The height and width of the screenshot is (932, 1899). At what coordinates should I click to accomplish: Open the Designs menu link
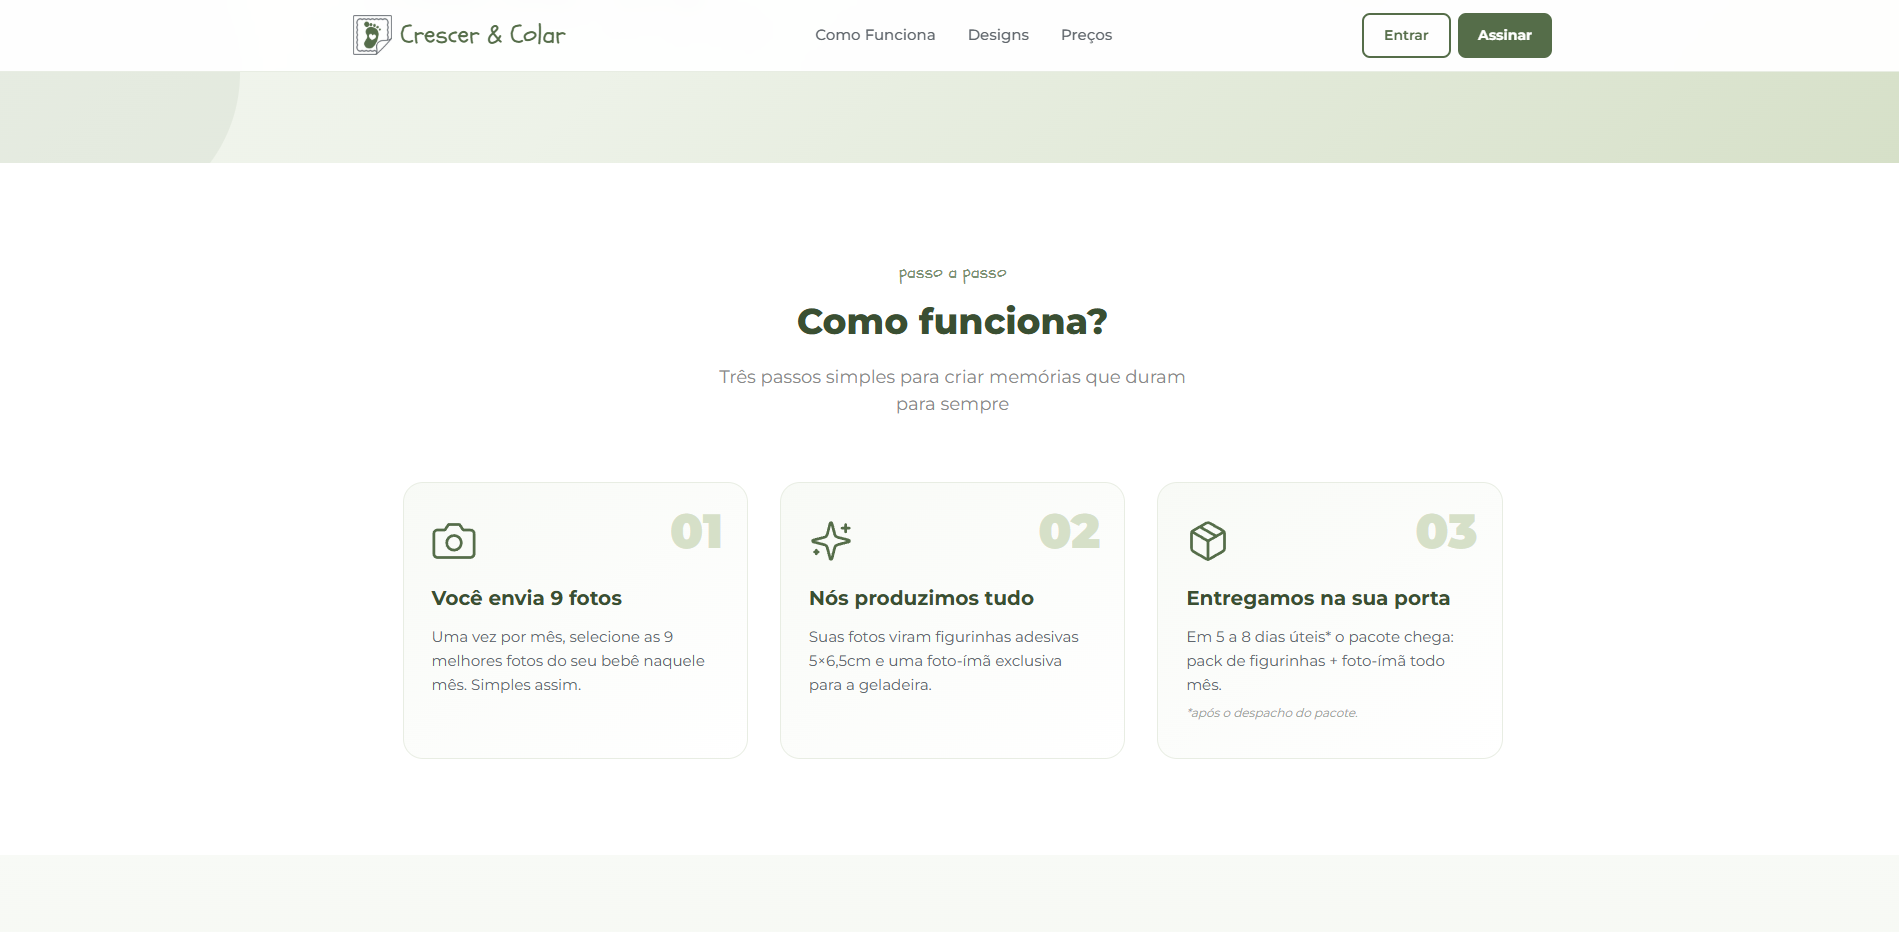tap(998, 35)
